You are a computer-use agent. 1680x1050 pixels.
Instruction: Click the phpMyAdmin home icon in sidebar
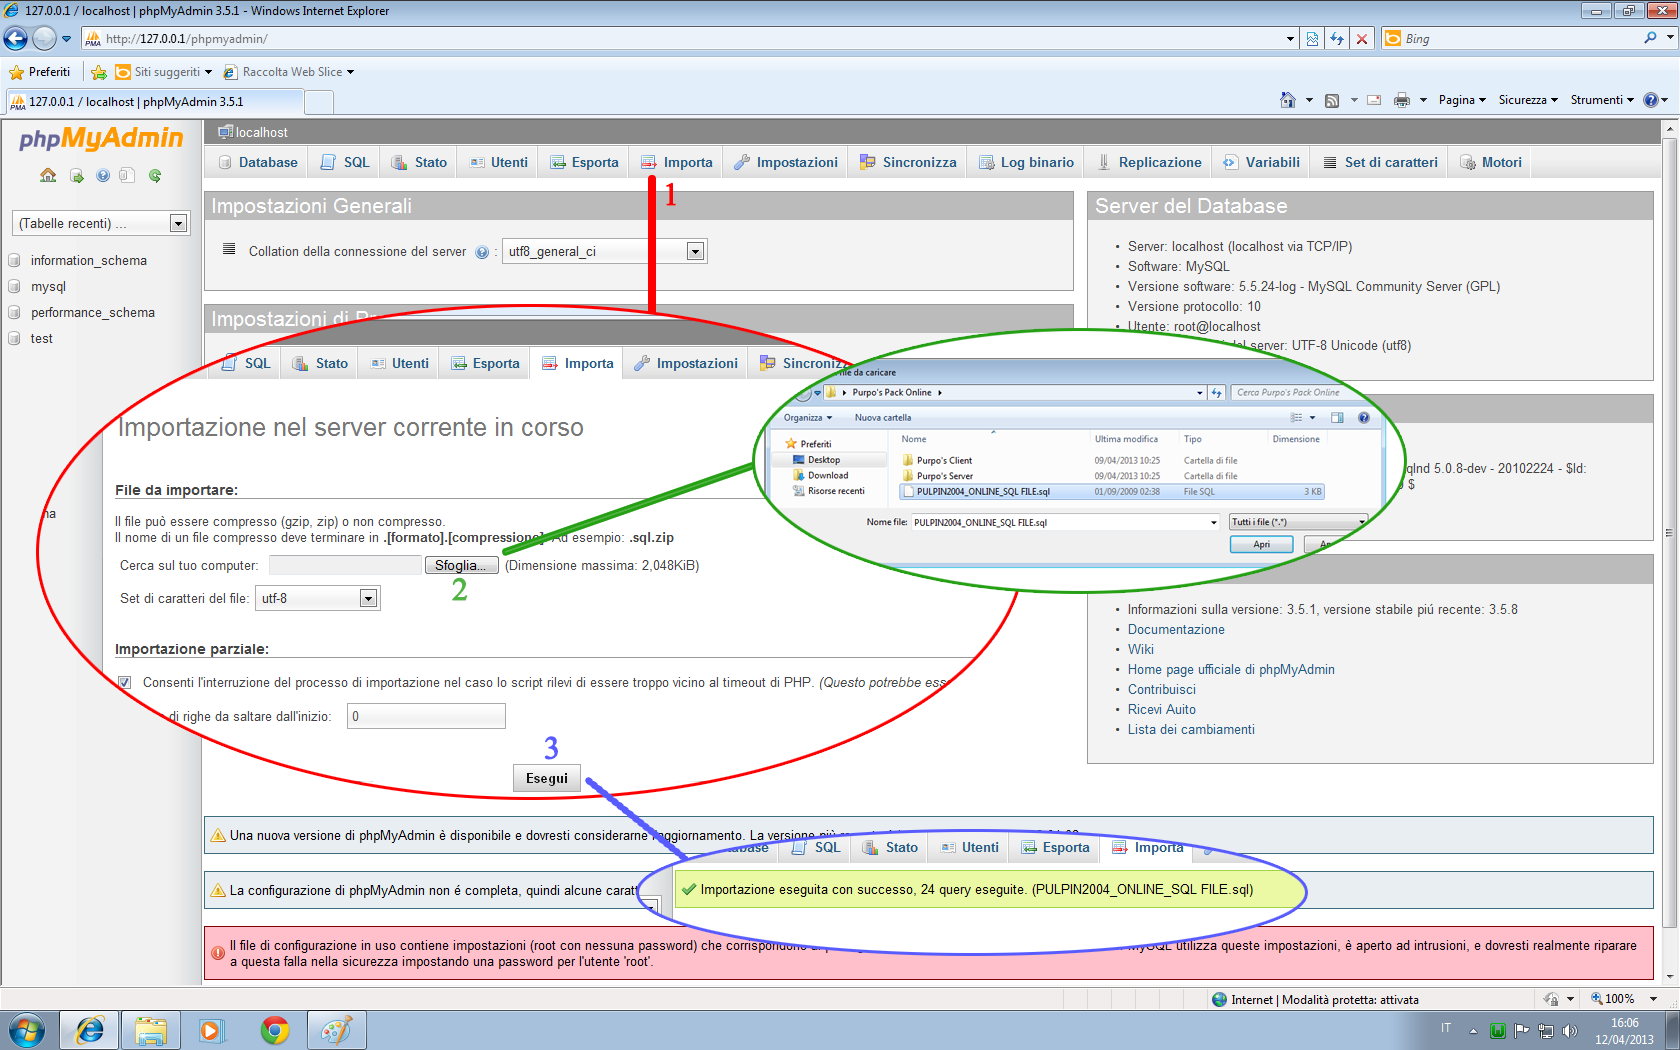click(48, 176)
